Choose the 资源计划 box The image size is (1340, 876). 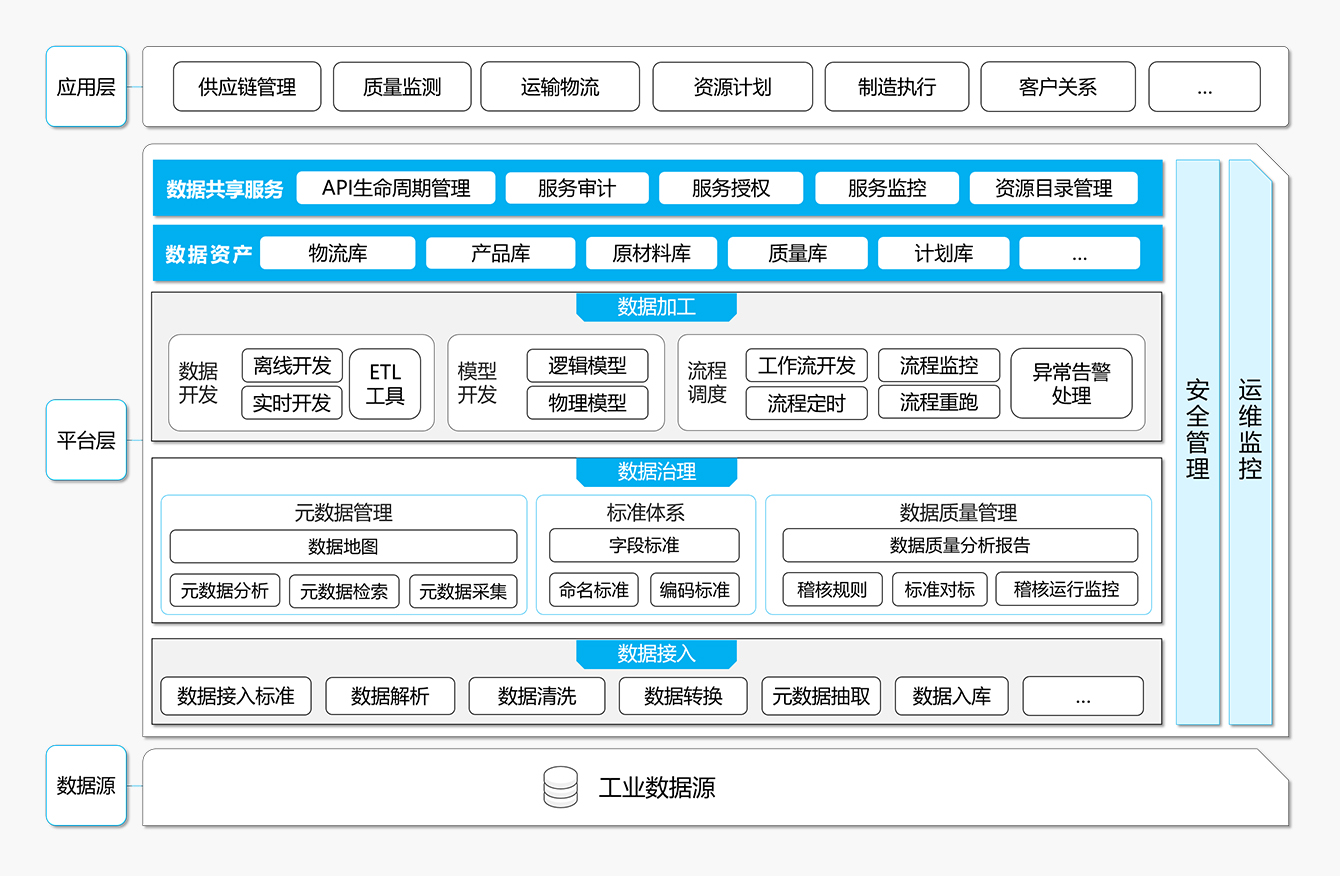click(732, 87)
